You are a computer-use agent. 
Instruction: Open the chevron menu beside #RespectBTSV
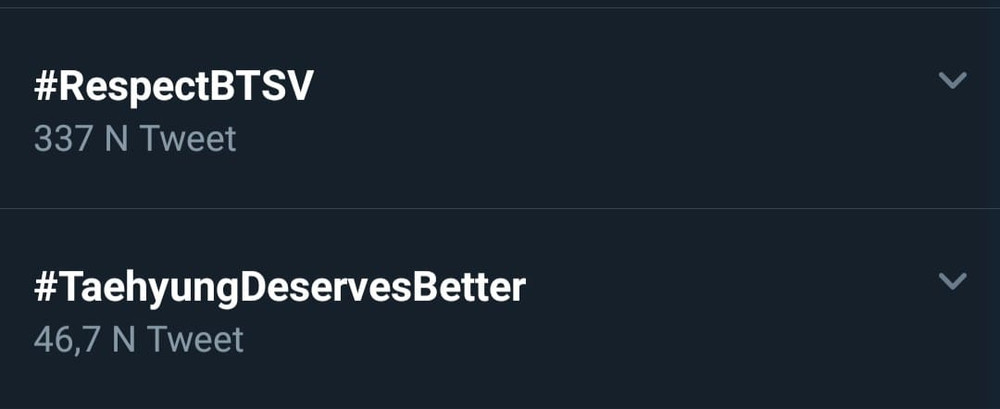pyautogui.click(x=952, y=80)
